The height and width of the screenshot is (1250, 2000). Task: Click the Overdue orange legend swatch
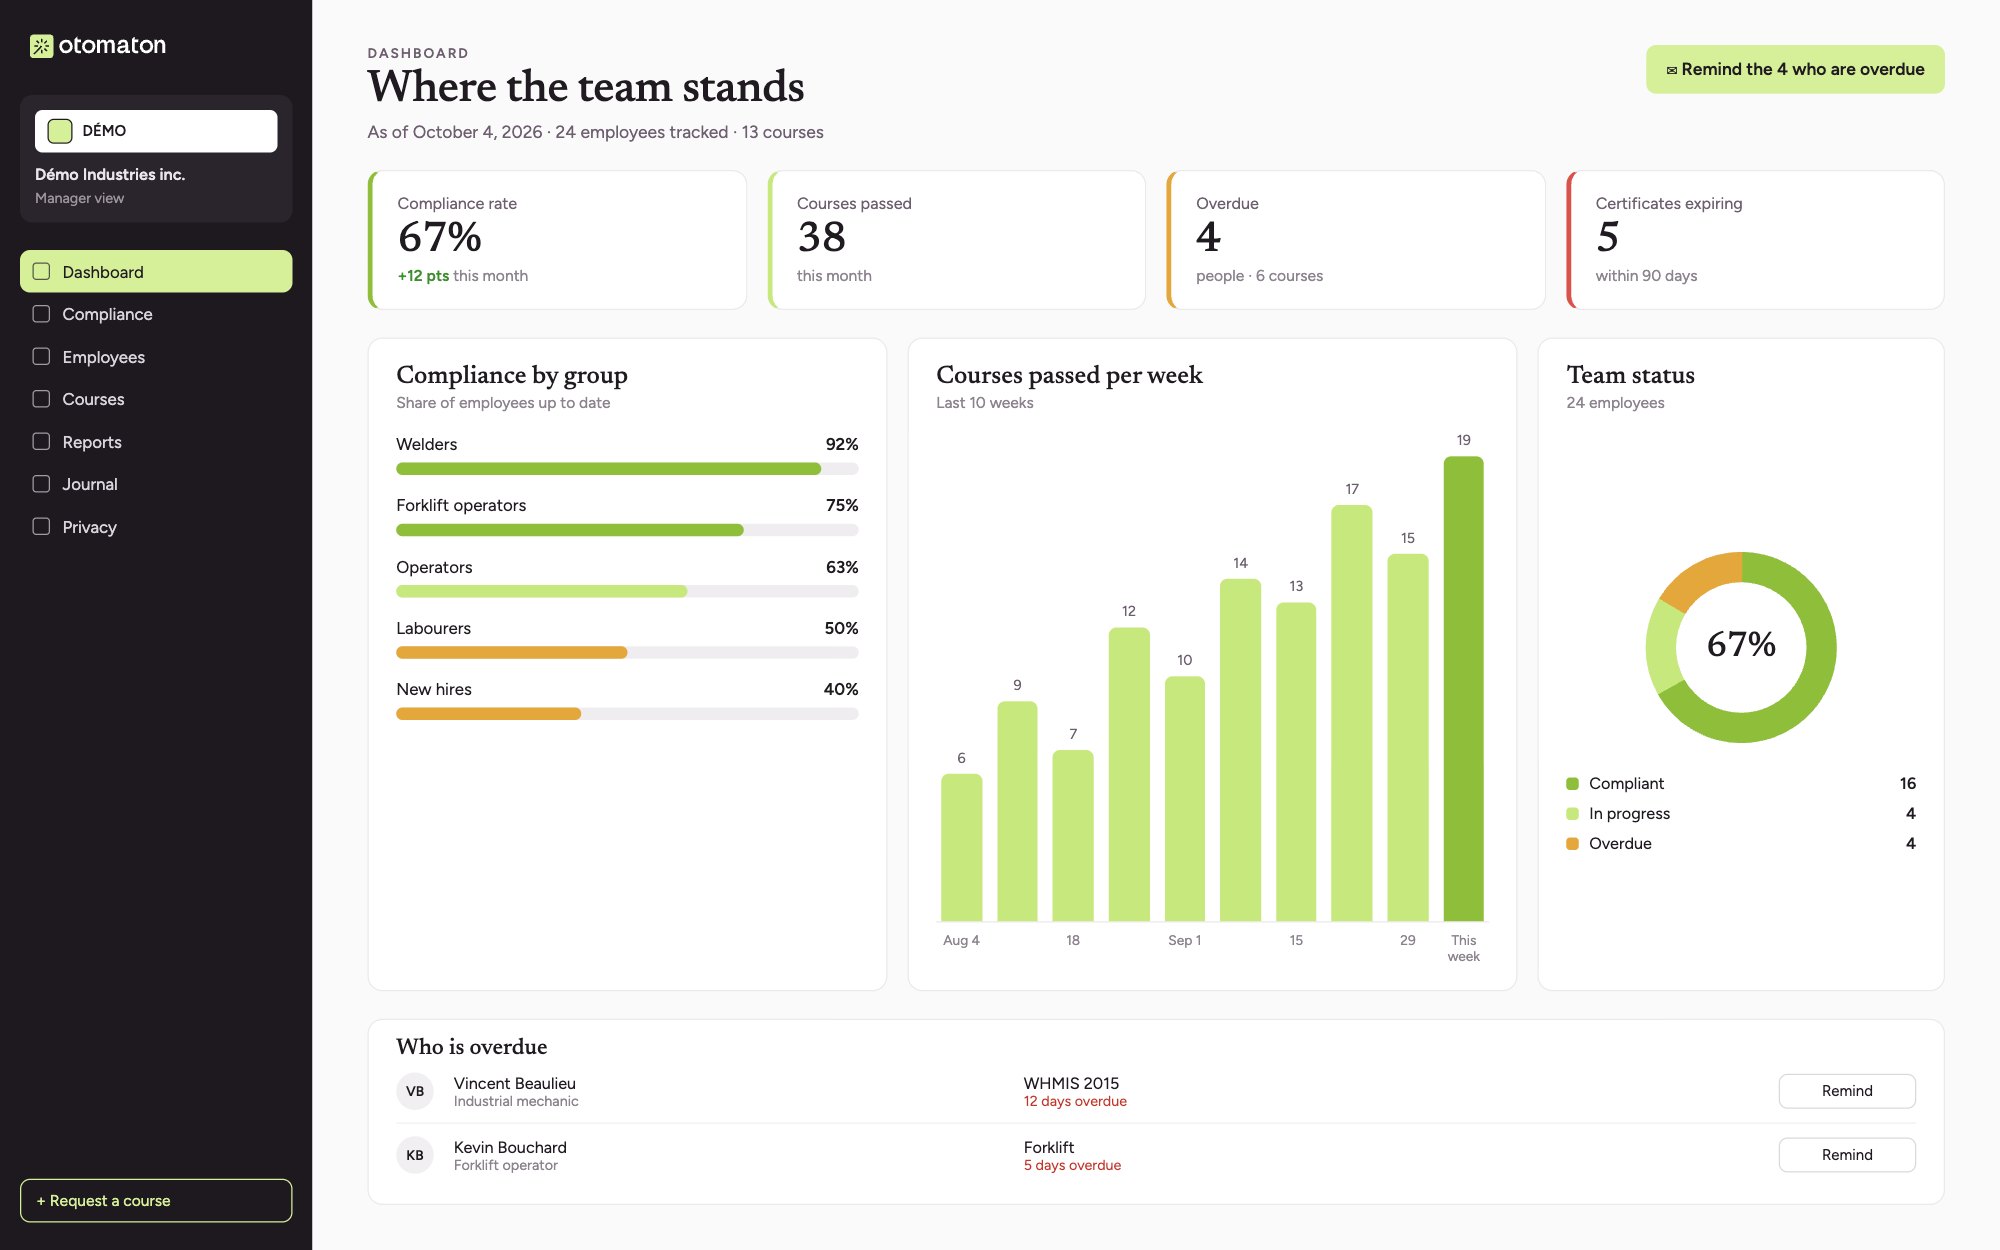[x=1572, y=844]
